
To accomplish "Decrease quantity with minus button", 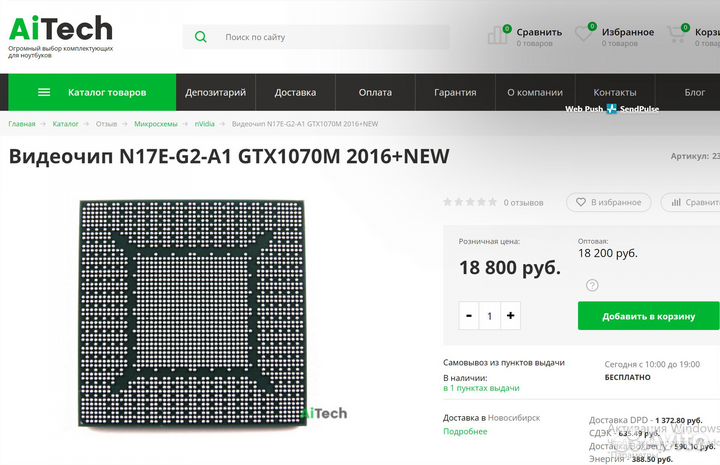I will 469,315.
